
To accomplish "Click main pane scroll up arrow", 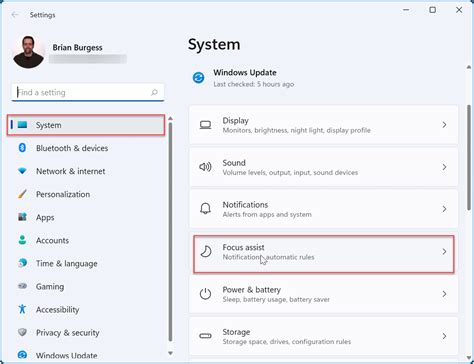I will click(x=469, y=67).
